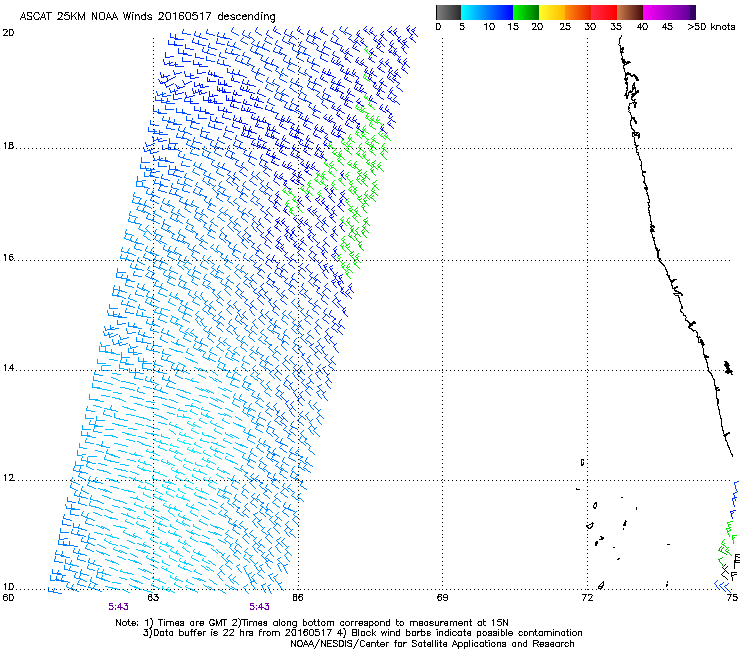
Task: Click the longitude '75' axis label
Action: 732,598
